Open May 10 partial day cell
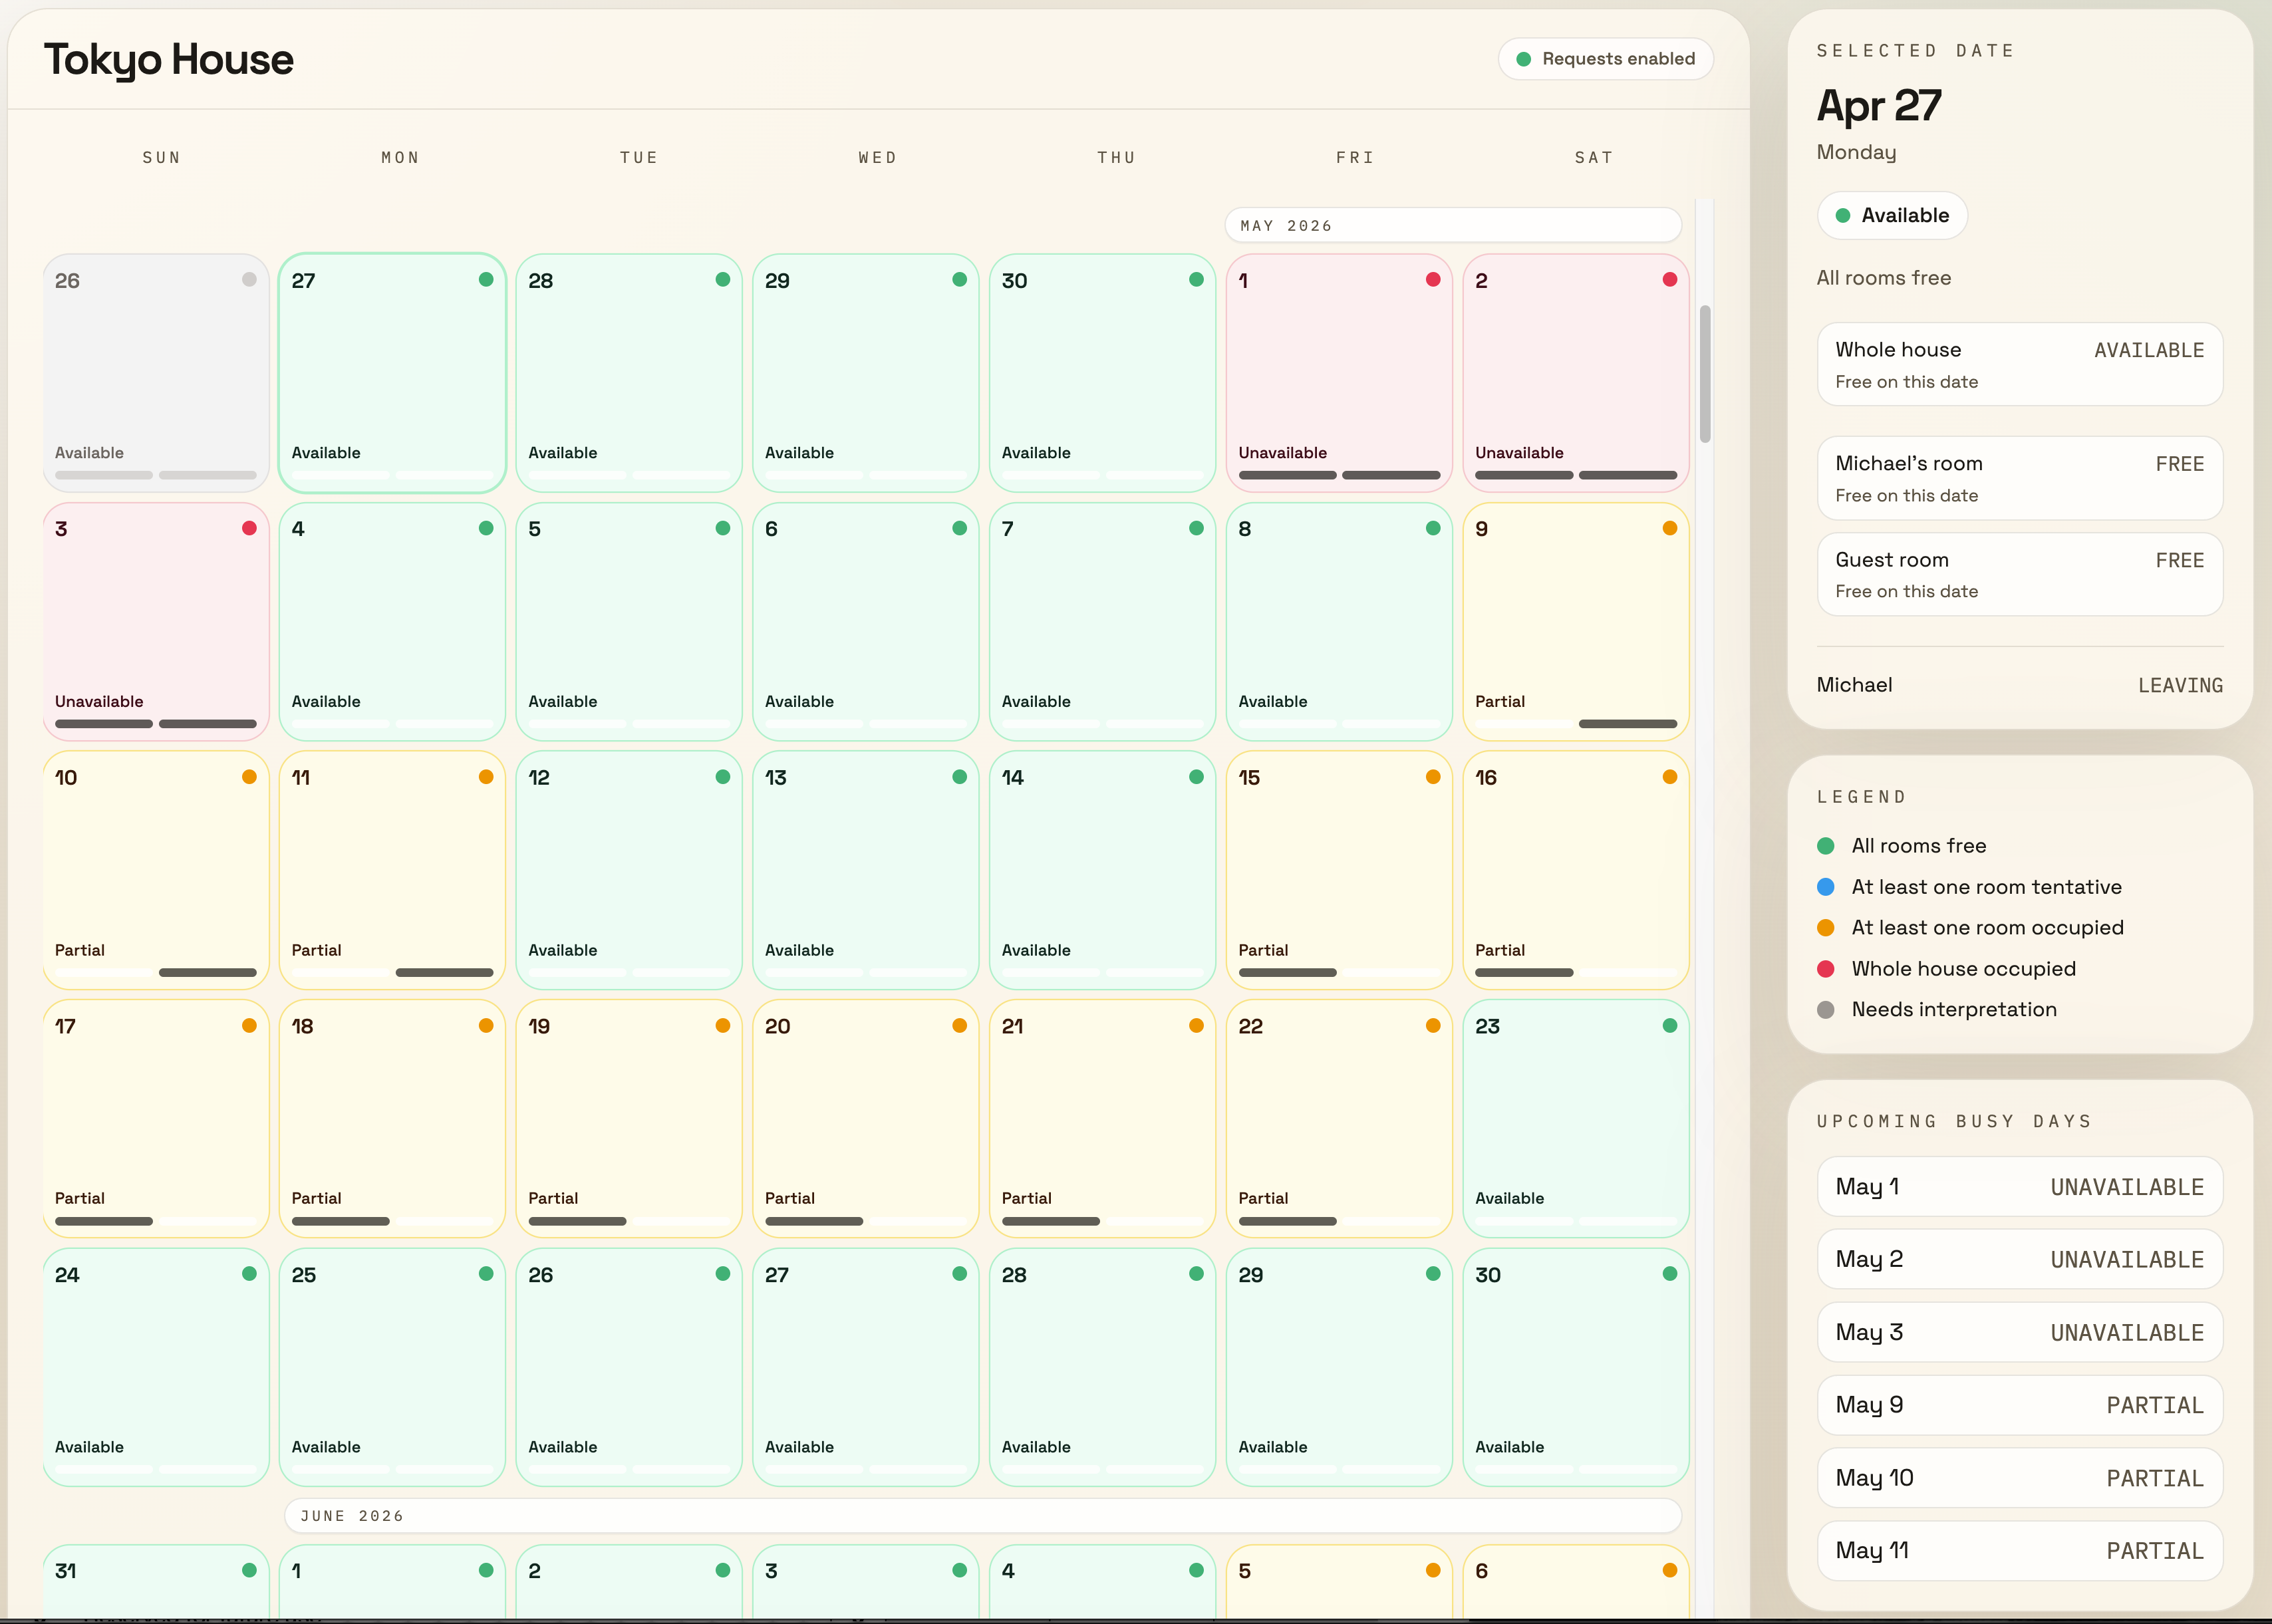Viewport: 2272px width, 1624px height. pos(156,870)
